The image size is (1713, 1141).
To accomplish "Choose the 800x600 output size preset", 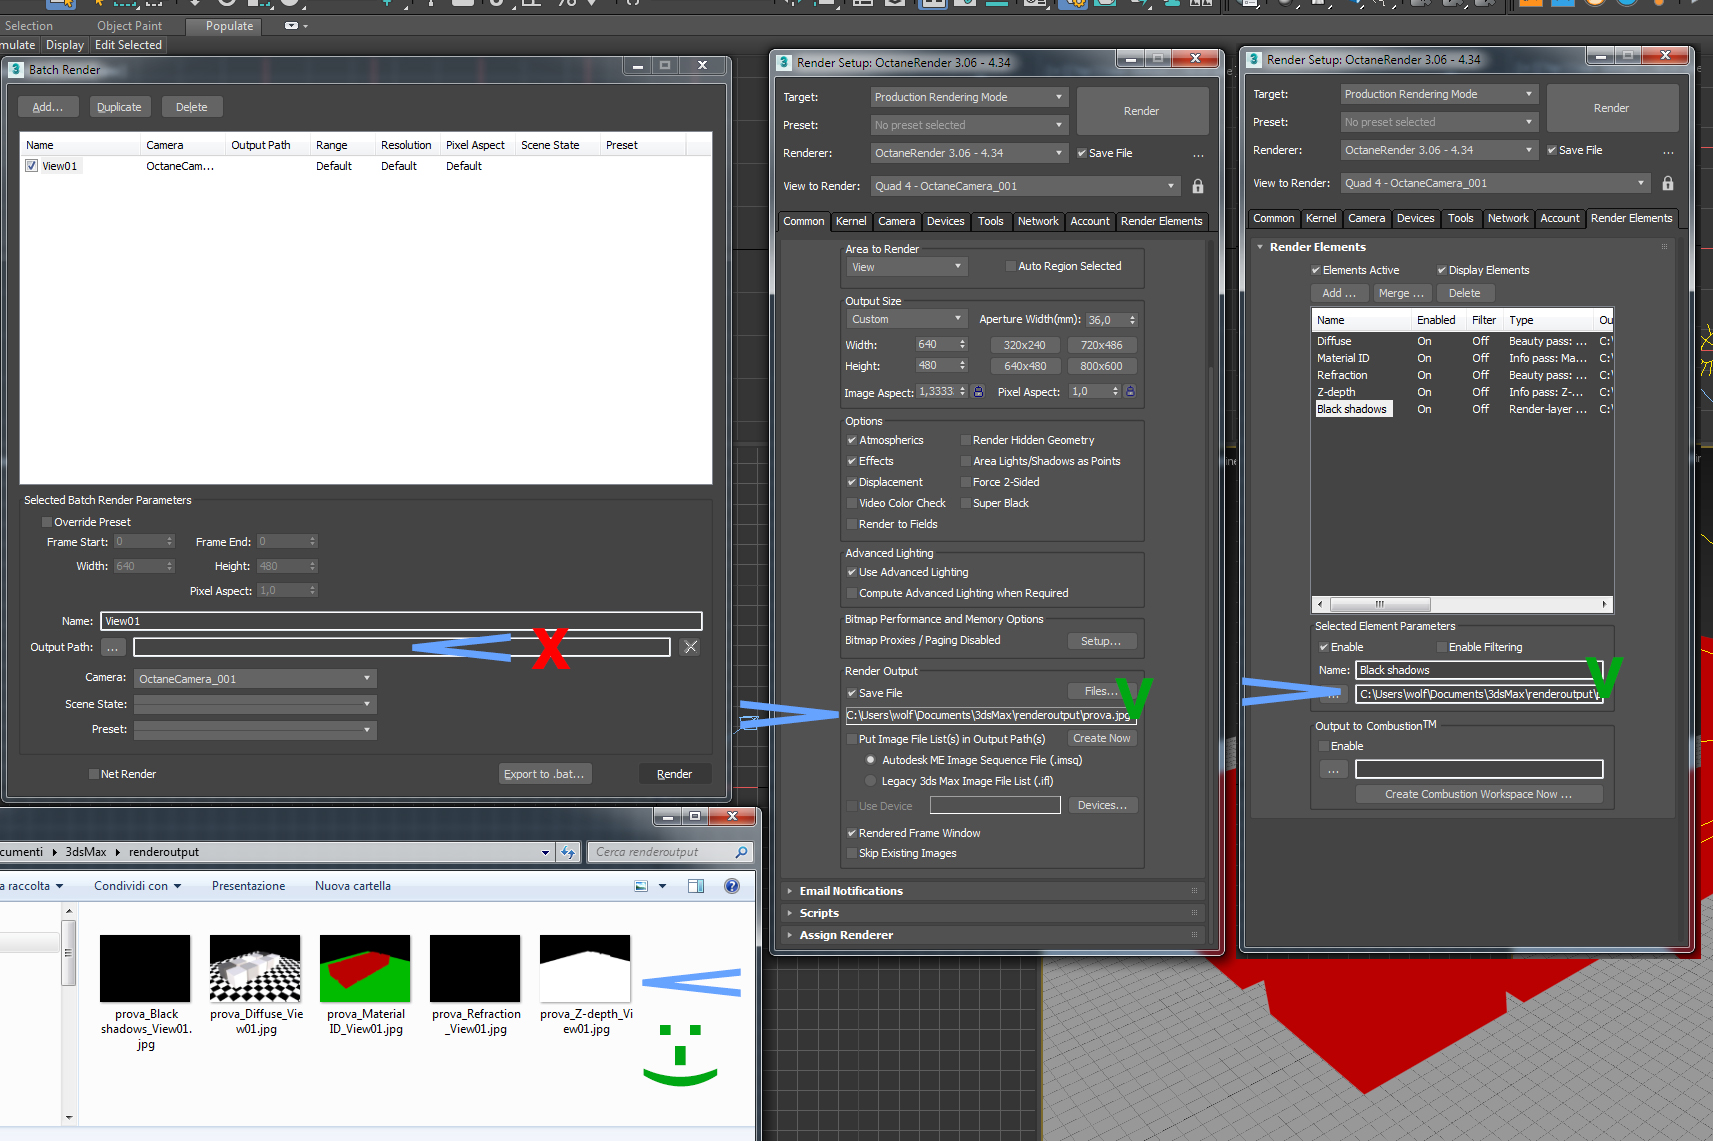I will (1101, 366).
